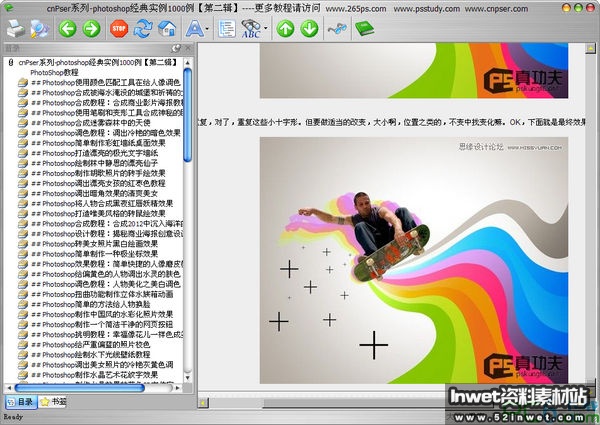Image resolution: width=600 pixels, height=425 pixels.
Task: Open topic 将人物合成黑夜红唇妖精效果
Action: [102, 203]
